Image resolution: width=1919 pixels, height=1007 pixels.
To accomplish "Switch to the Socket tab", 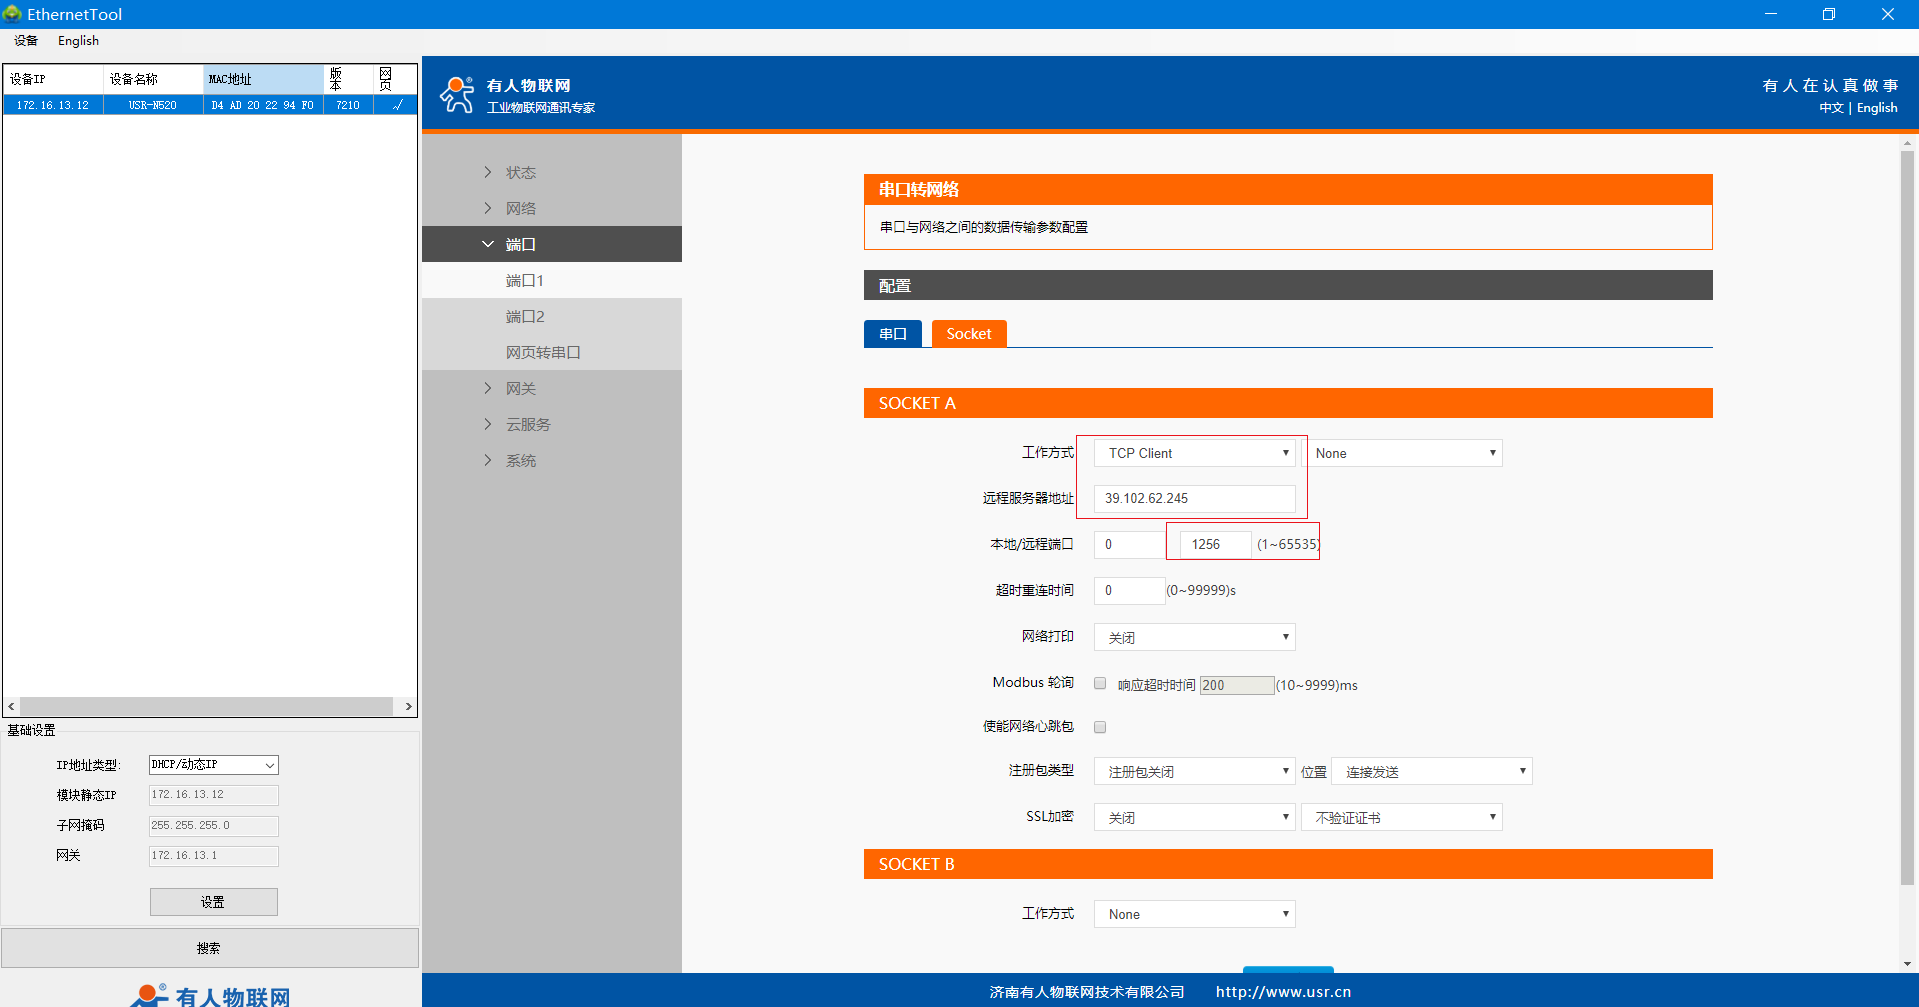I will point(968,334).
